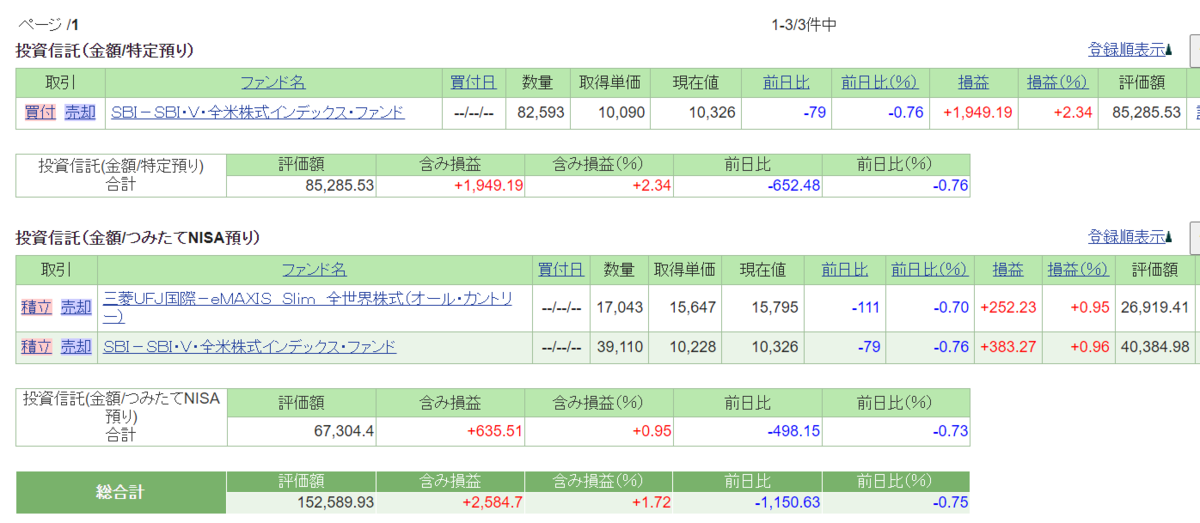Screen dimensions: 1200x523
Task: Select valuation 26,919.41
Action: (x=1156, y=307)
